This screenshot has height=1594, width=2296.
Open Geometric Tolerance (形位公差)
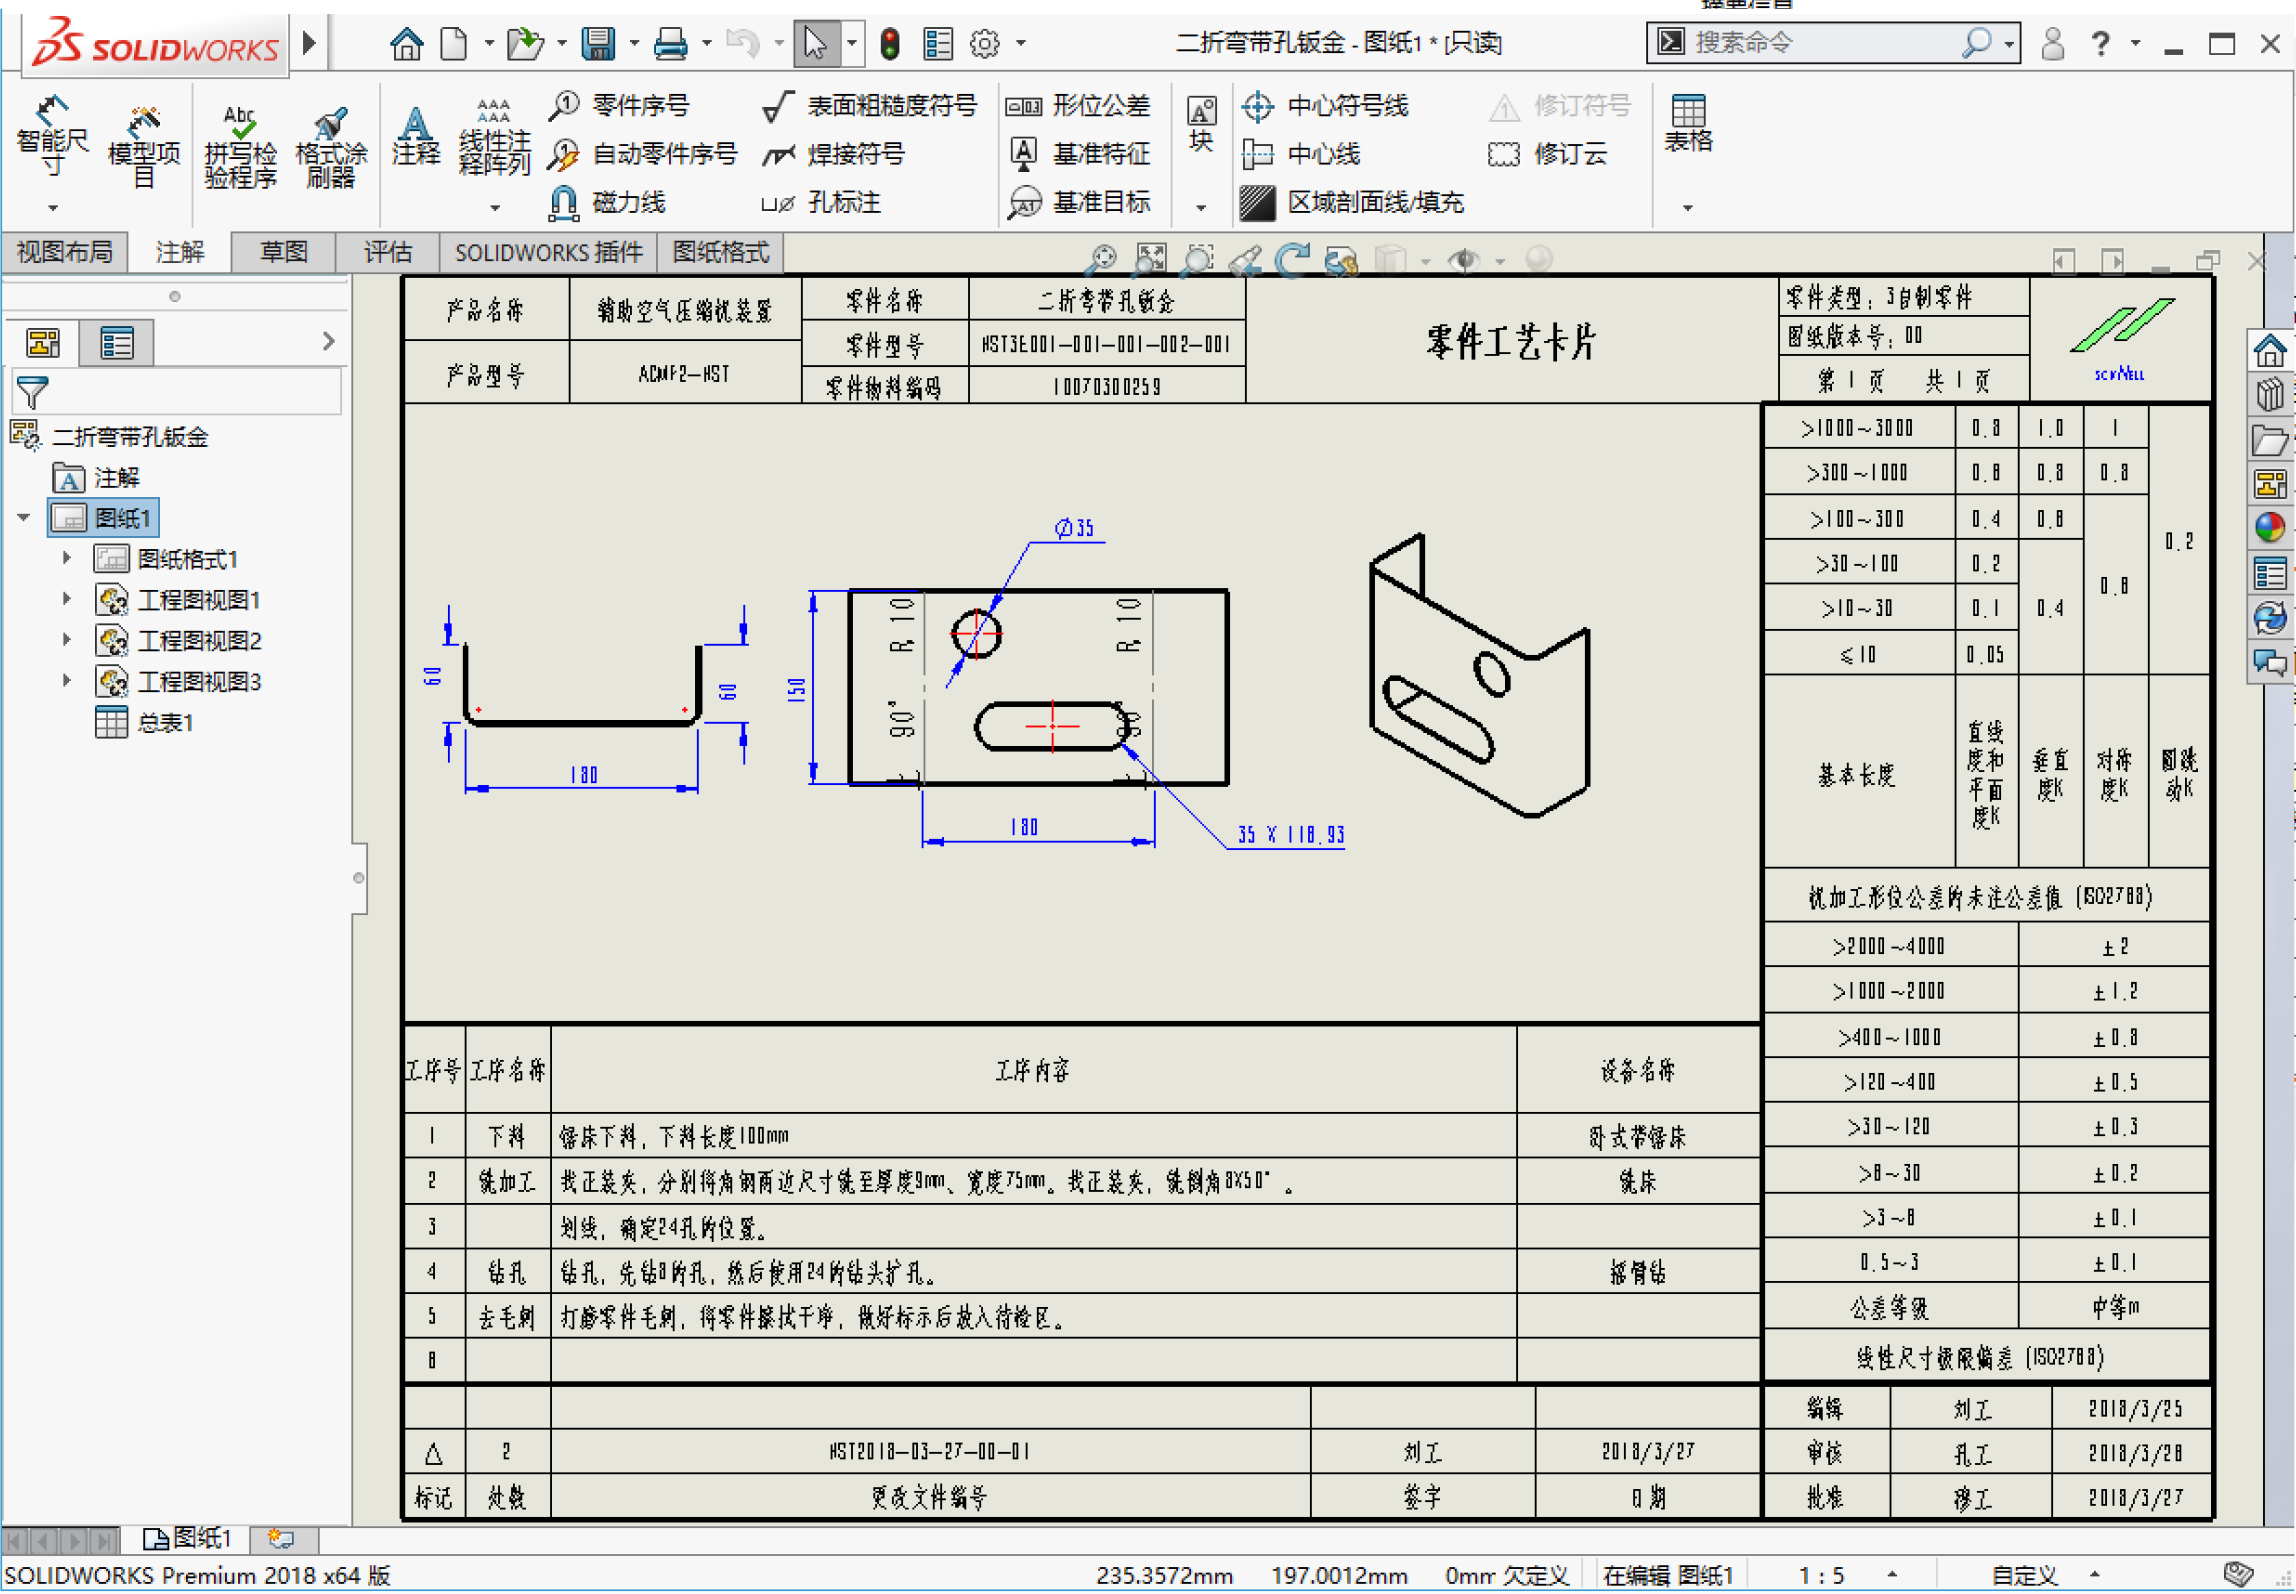(x=1078, y=105)
